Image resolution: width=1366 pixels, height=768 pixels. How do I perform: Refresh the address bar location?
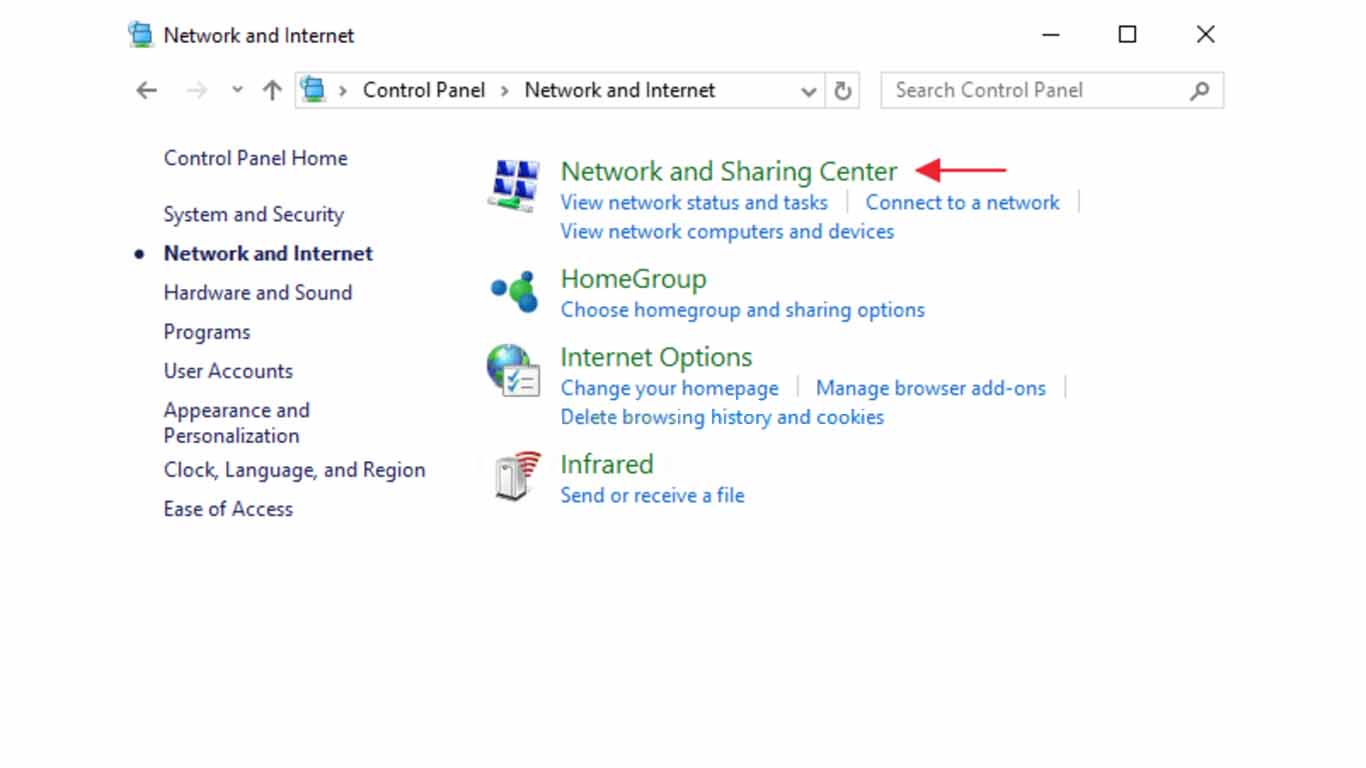point(843,89)
